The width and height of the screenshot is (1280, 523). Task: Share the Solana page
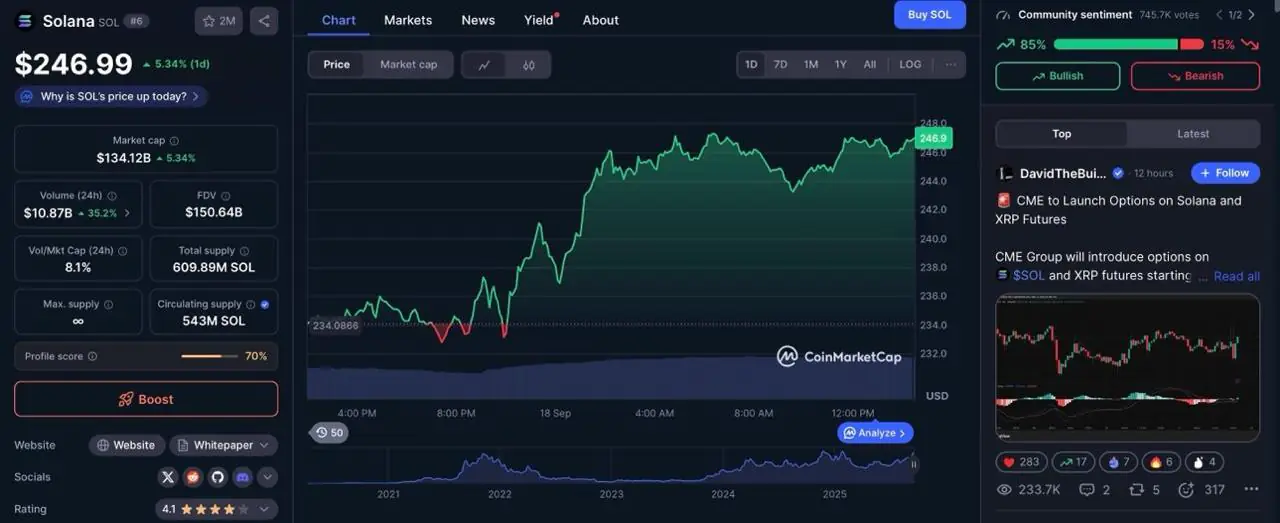[264, 20]
